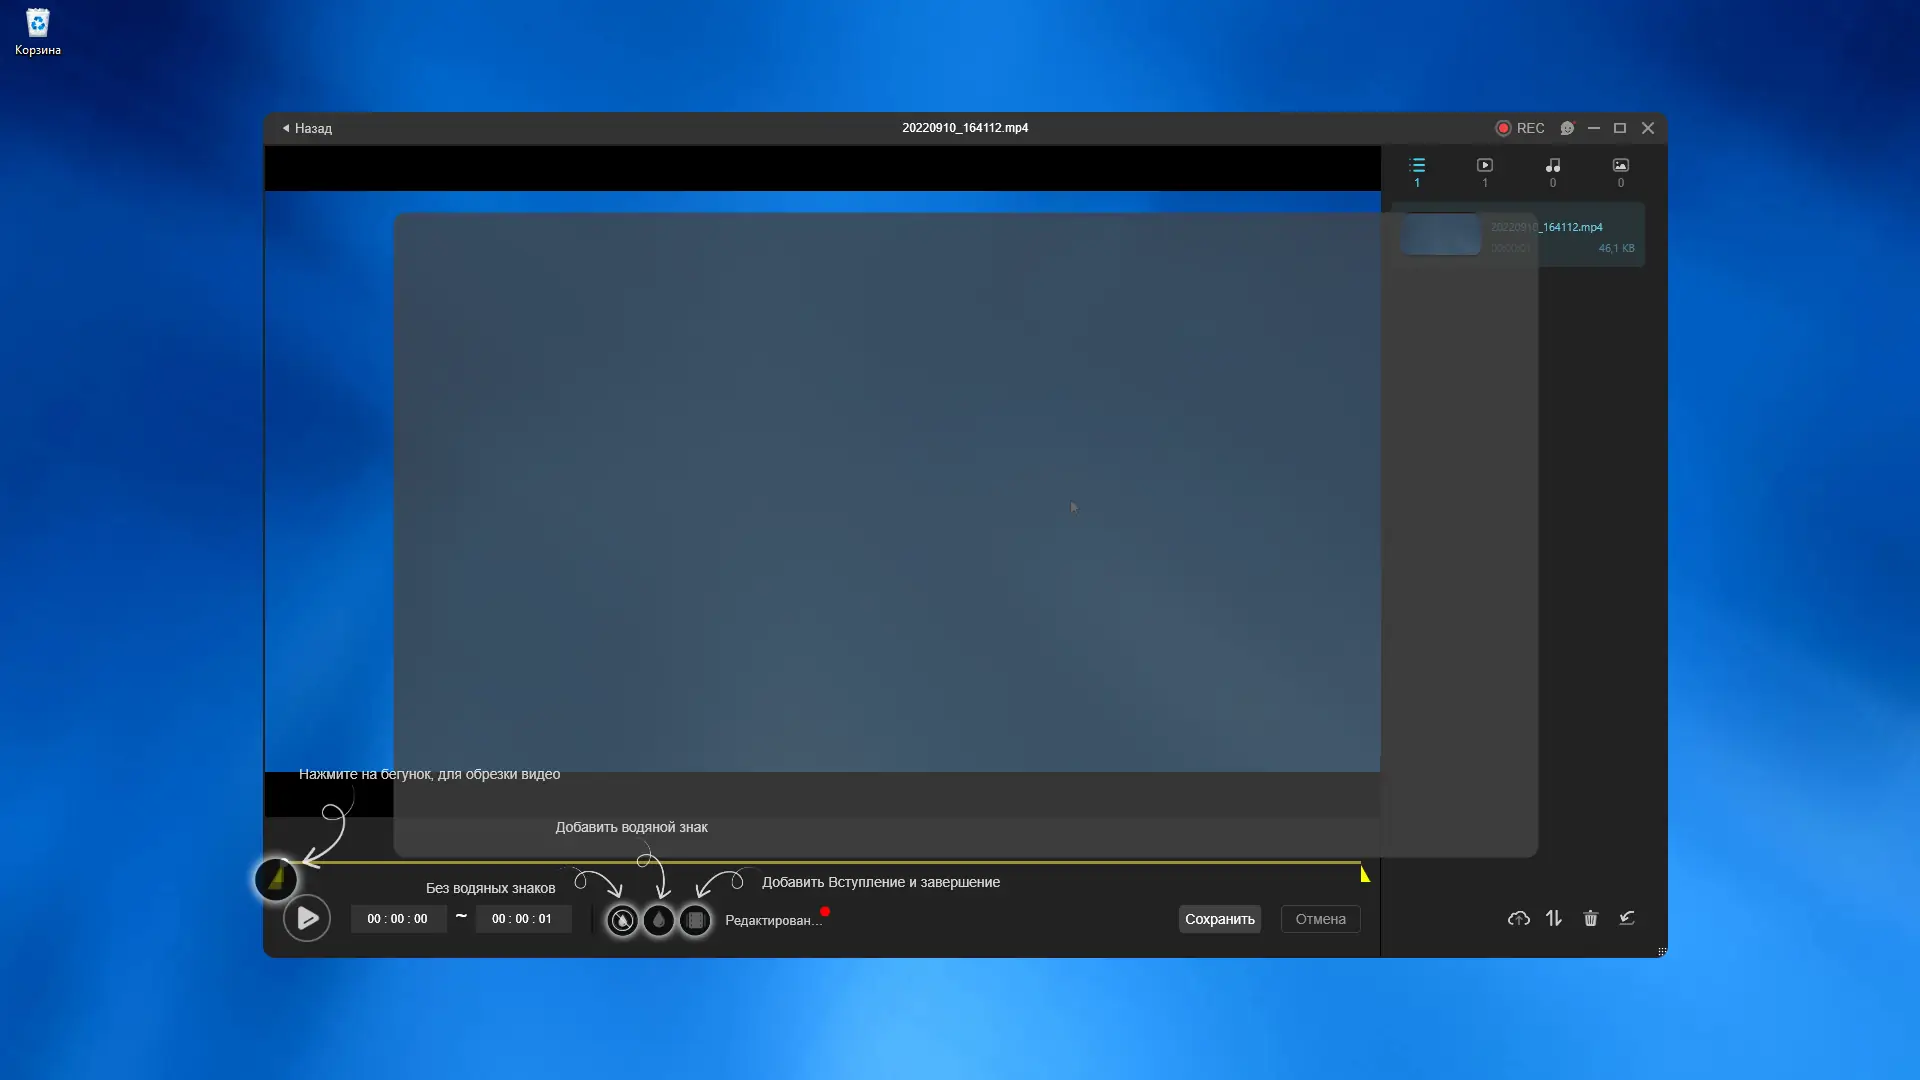Click the start time 00:00:00 field
1920x1080 pixels.
397,919
